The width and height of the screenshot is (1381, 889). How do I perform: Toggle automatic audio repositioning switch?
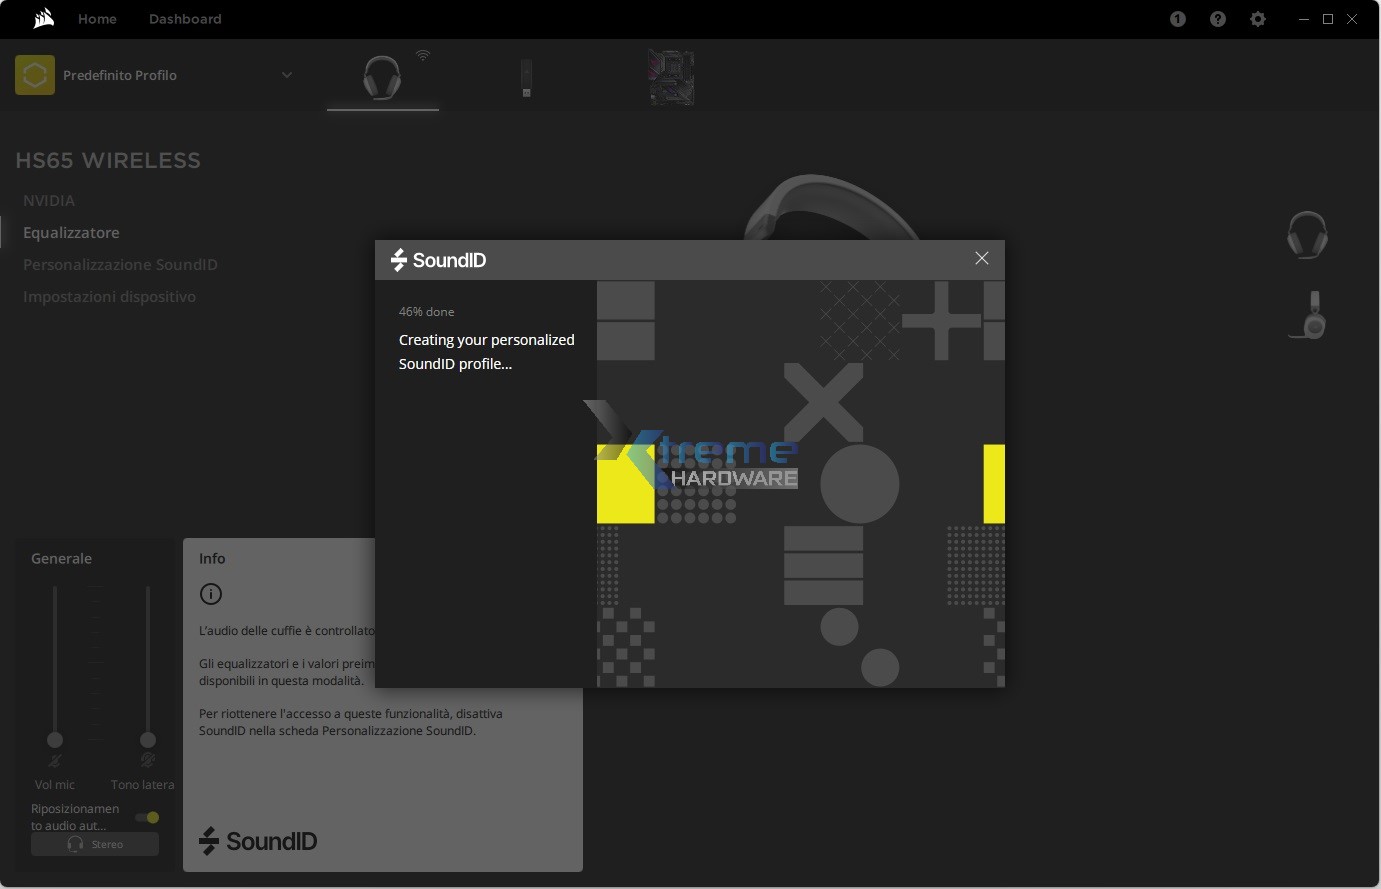[148, 817]
